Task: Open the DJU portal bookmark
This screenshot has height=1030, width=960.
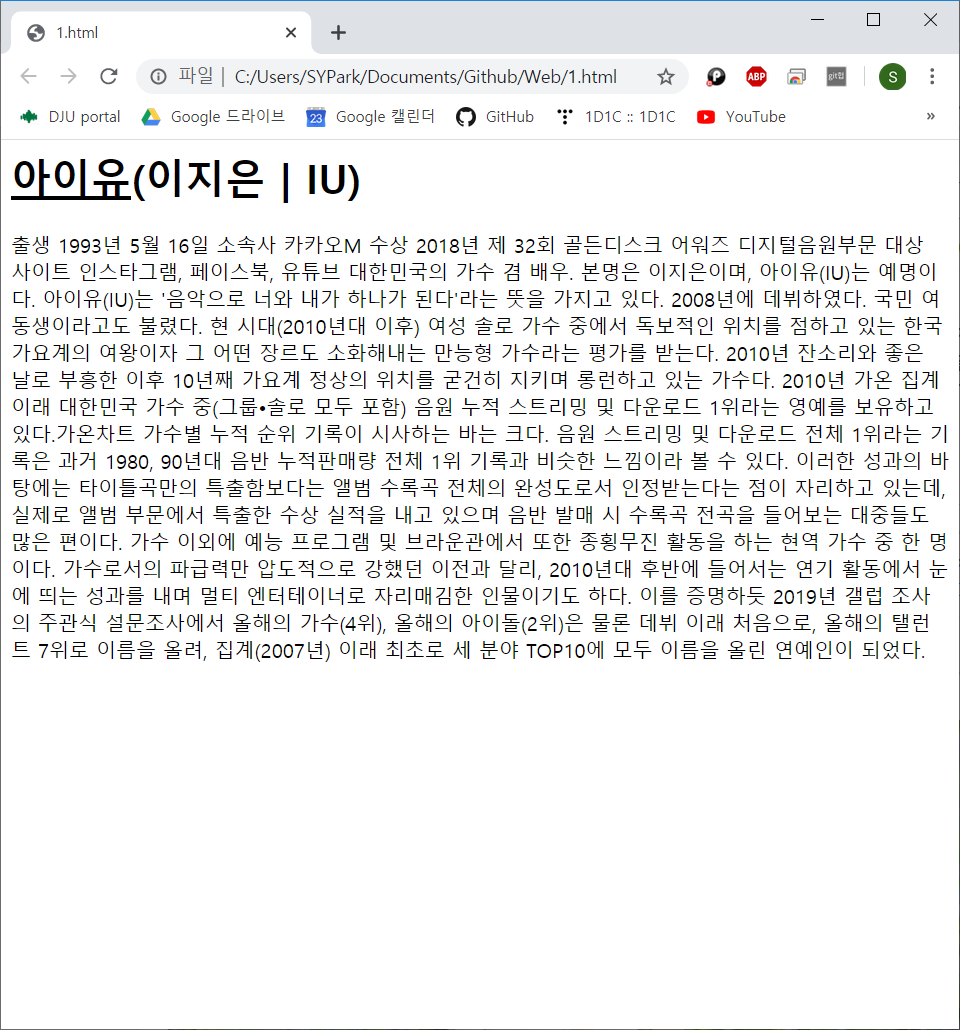Action: click(x=70, y=117)
